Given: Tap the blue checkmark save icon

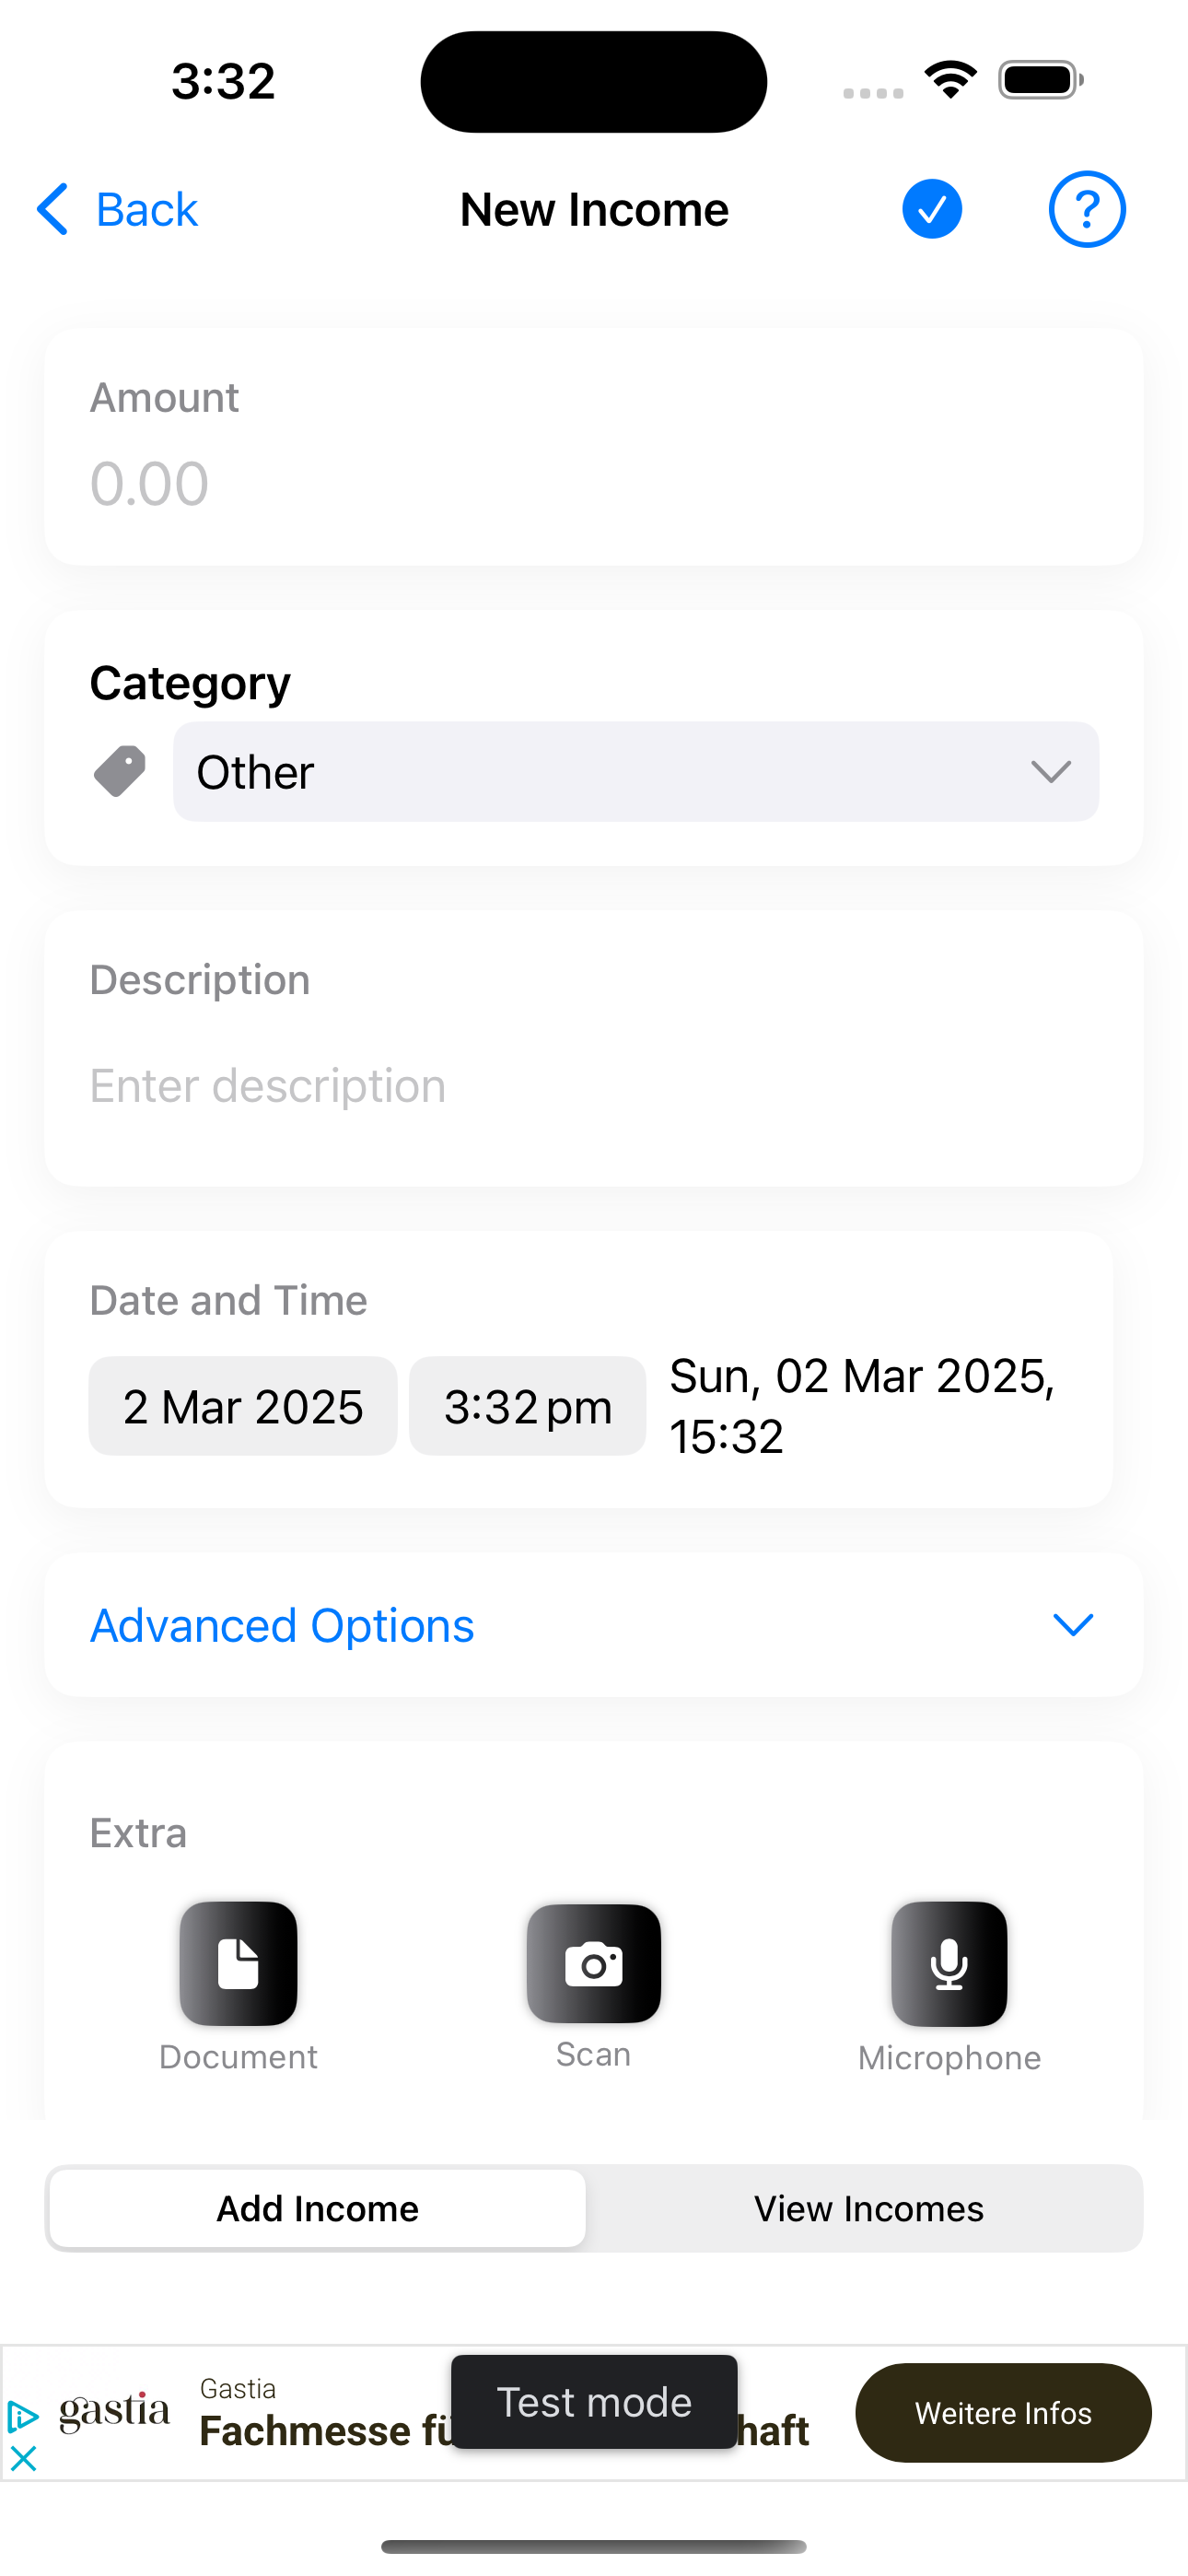Looking at the screenshot, I should (x=931, y=209).
